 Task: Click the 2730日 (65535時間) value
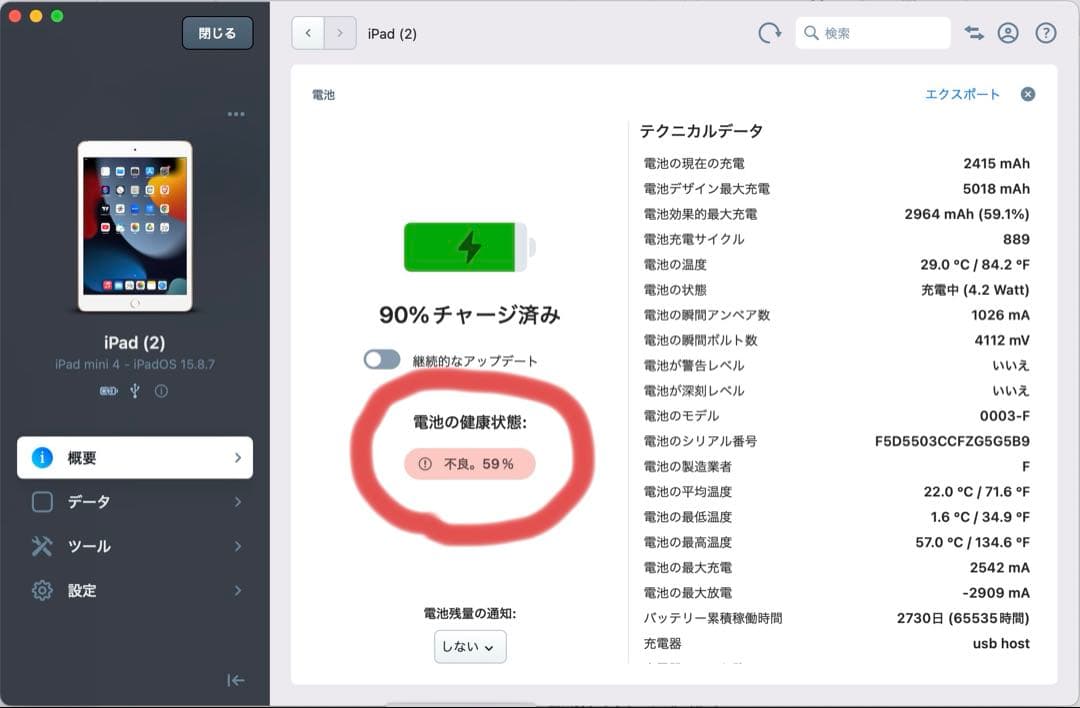(963, 618)
